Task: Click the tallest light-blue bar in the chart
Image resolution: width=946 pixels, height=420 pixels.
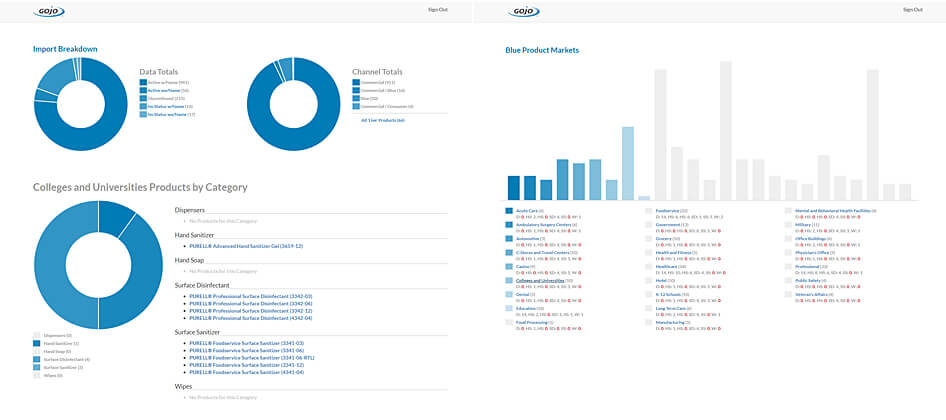Action: point(627,163)
